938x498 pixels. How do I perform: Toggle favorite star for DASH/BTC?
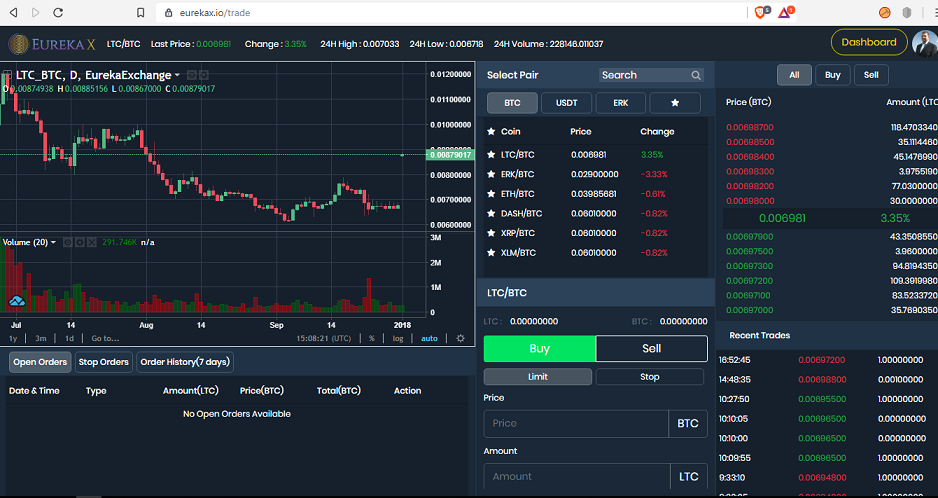(491, 214)
